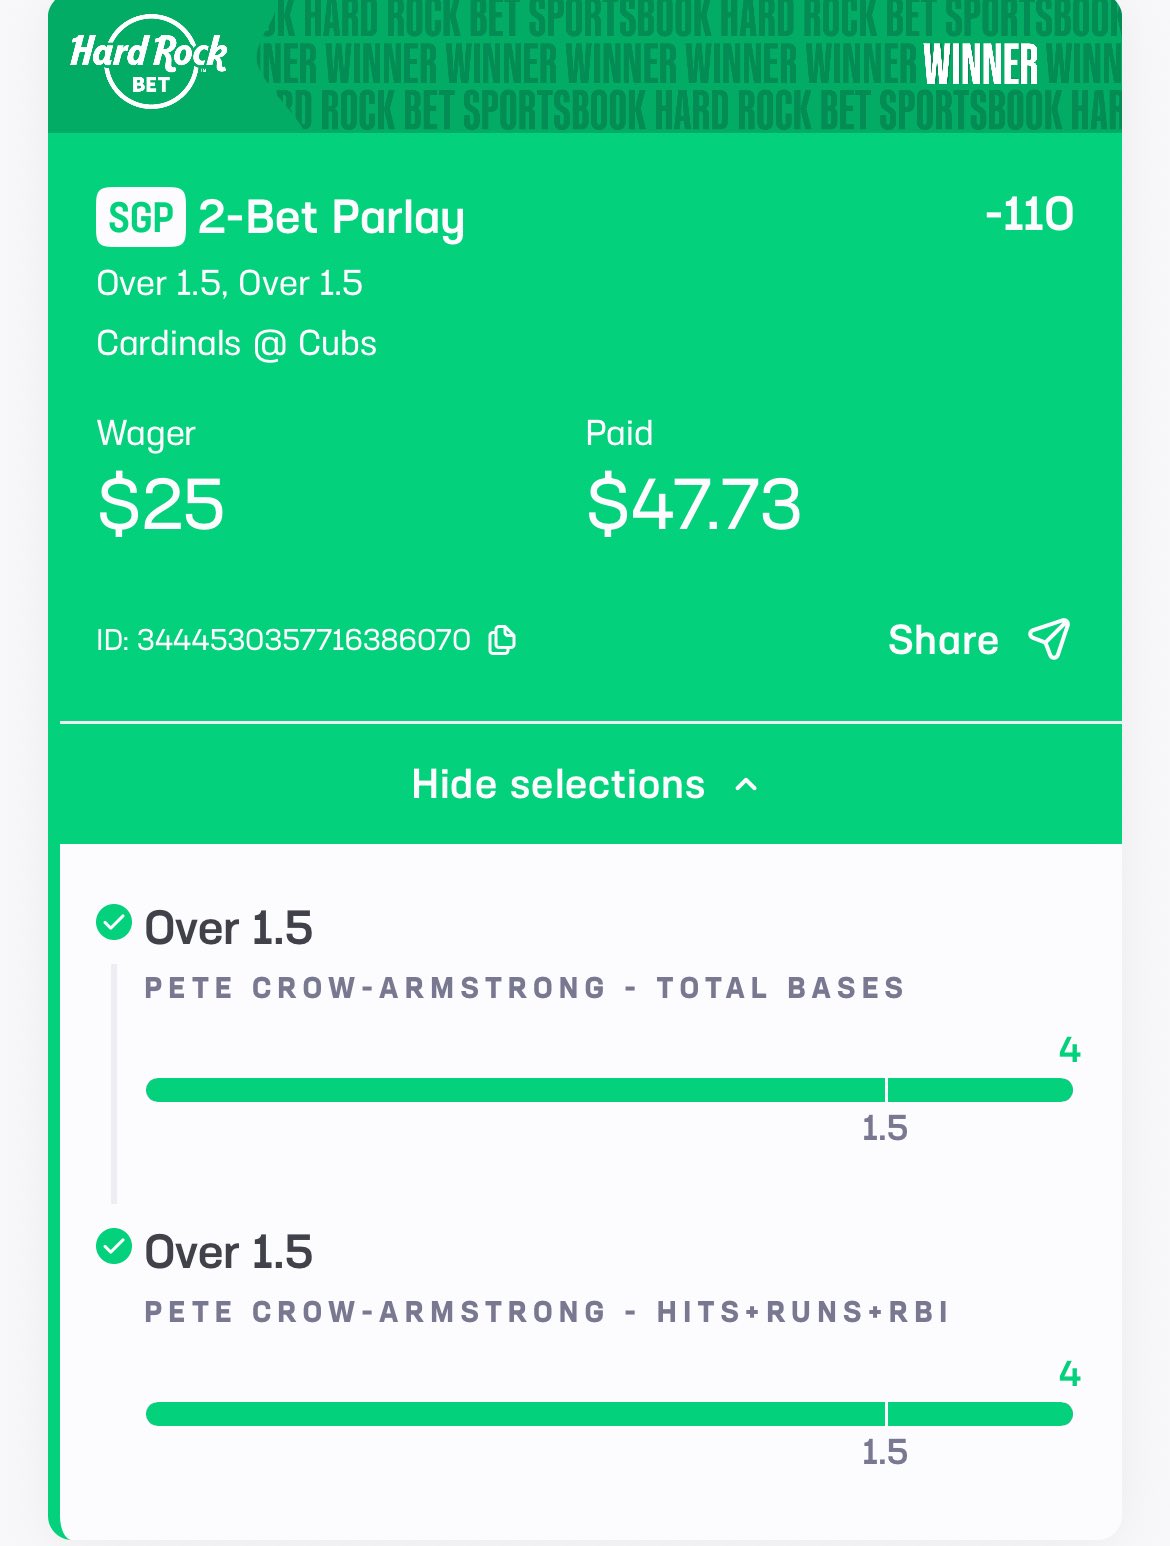Viewport: 1170px width, 1546px height.
Task: Click the SGP badge
Action: [140, 217]
